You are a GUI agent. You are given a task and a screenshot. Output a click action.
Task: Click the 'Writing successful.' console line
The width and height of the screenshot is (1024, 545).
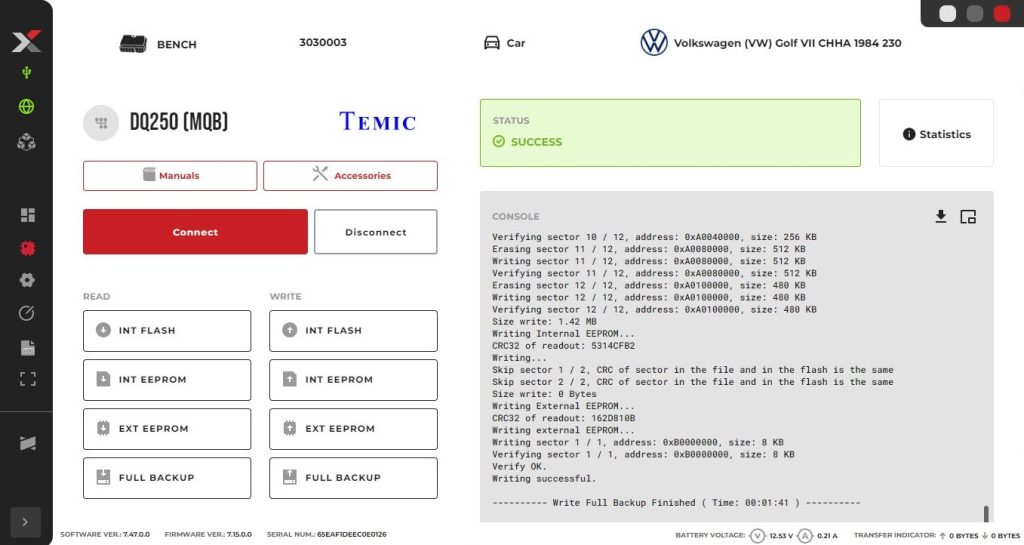click(544, 478)
